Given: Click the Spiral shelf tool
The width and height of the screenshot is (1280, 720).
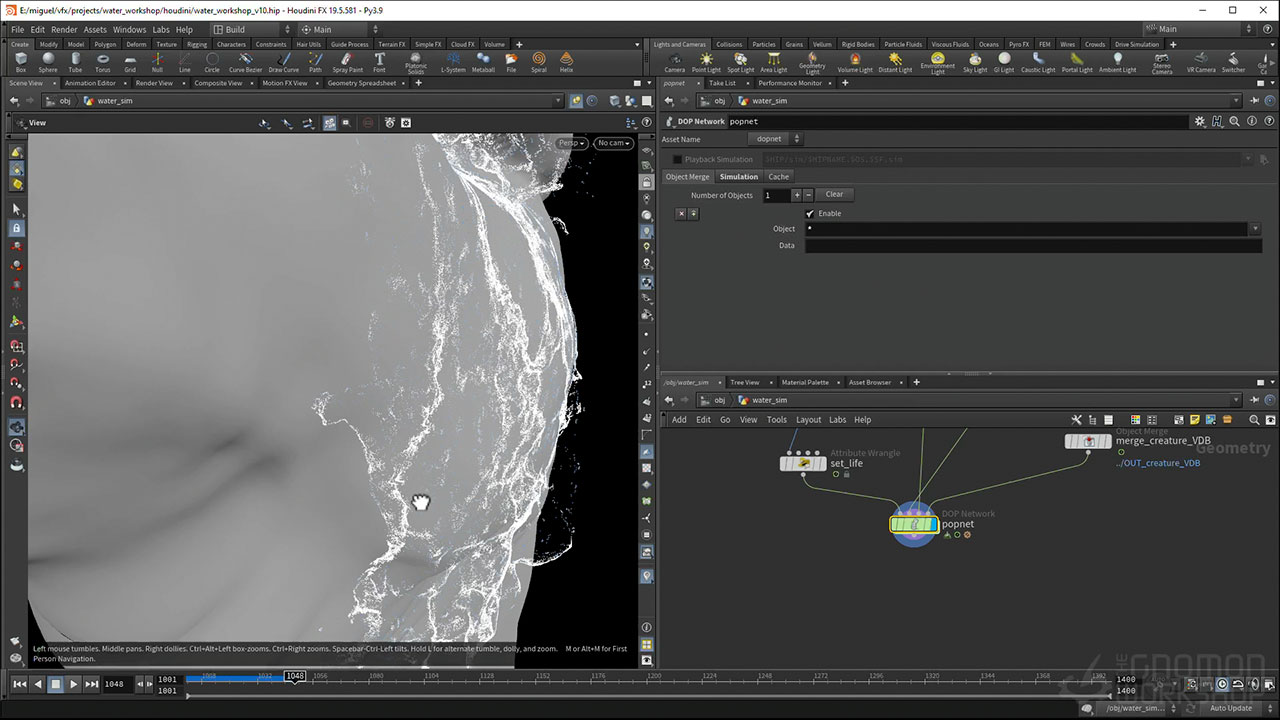Looking at the screenshot, I should (539, 62).
